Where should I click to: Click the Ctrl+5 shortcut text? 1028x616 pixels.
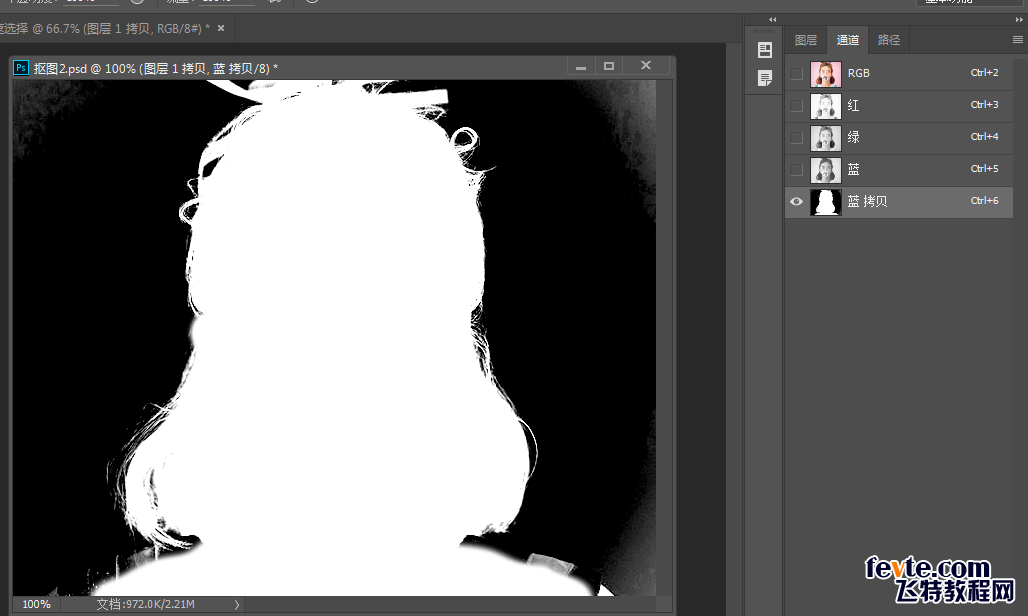click(x=984, y=169)
